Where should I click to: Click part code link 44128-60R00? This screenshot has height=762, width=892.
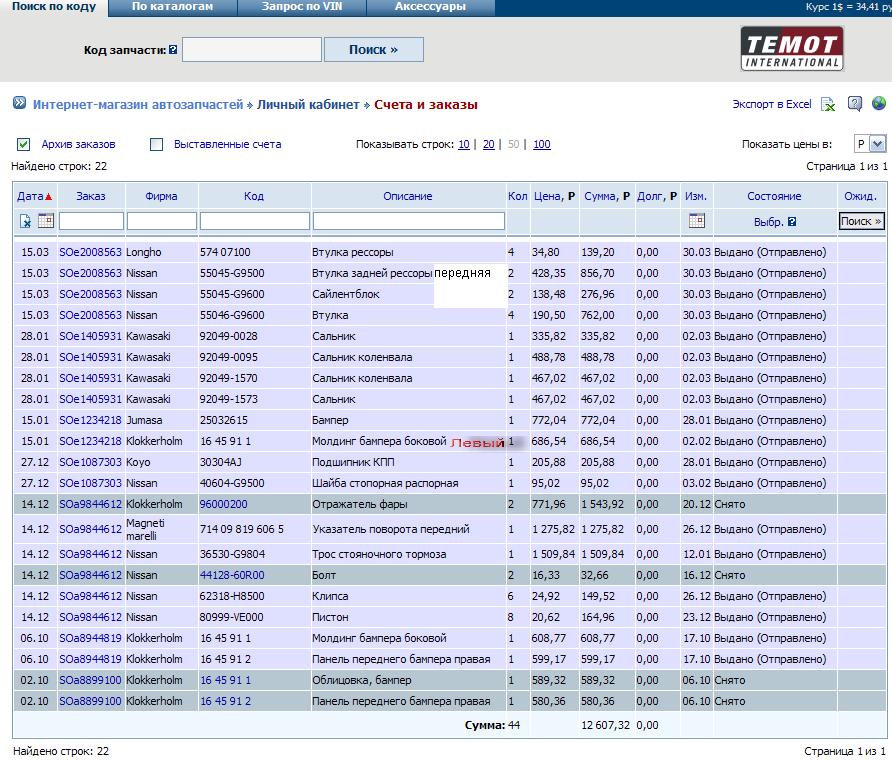[x=232, y=575]
